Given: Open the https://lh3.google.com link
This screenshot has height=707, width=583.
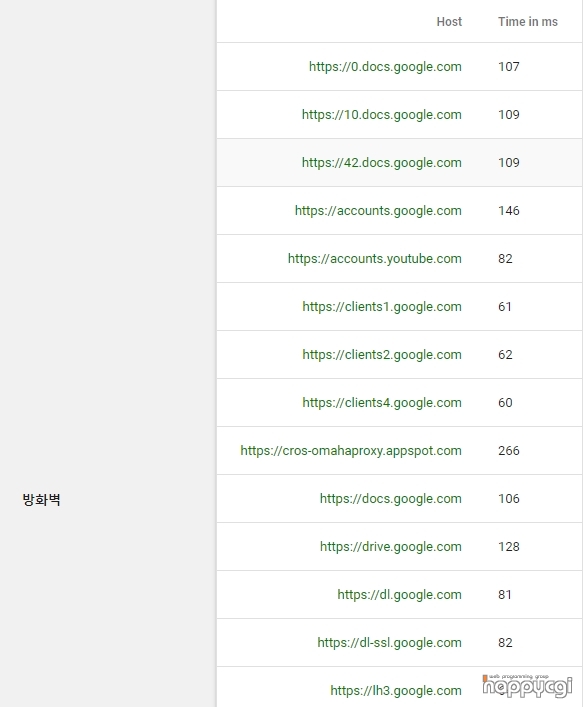Looking at the screenshot, I should coord(396,691).
